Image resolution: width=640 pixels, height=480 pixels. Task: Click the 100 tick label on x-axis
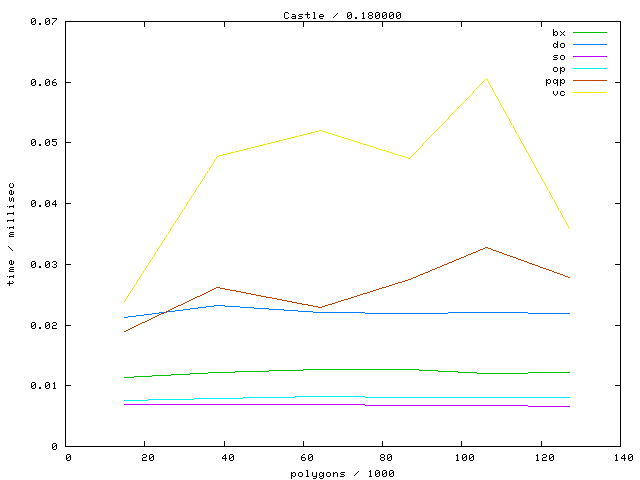coord(463,457)
